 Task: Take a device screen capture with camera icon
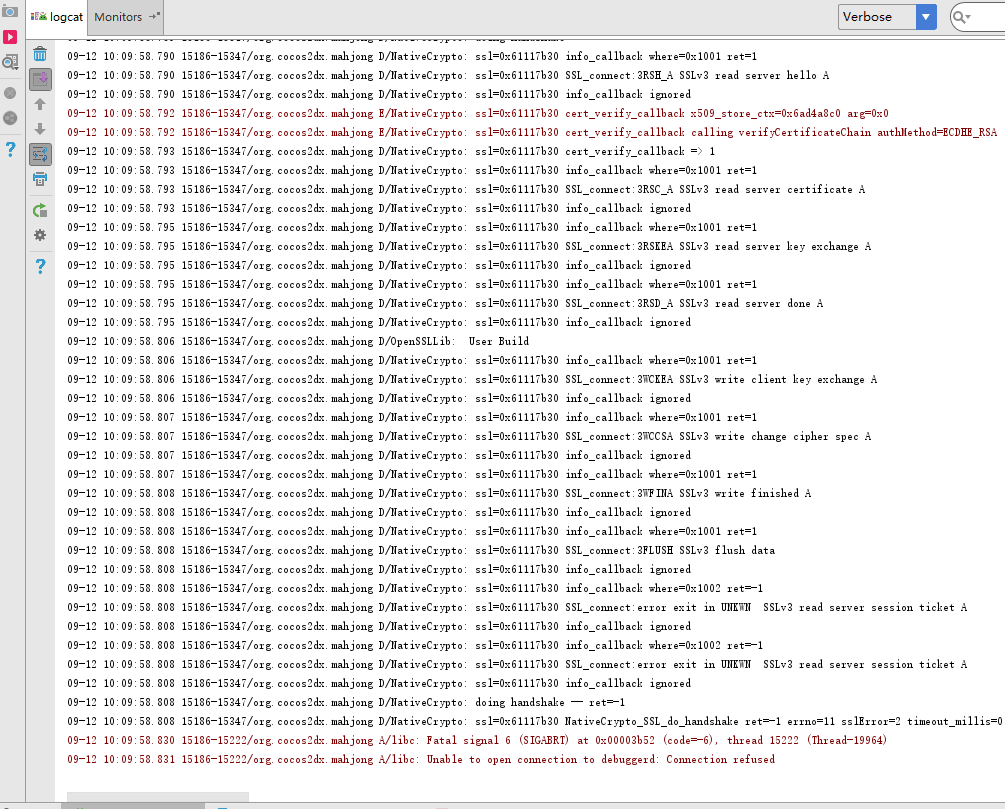click(10, 11)
